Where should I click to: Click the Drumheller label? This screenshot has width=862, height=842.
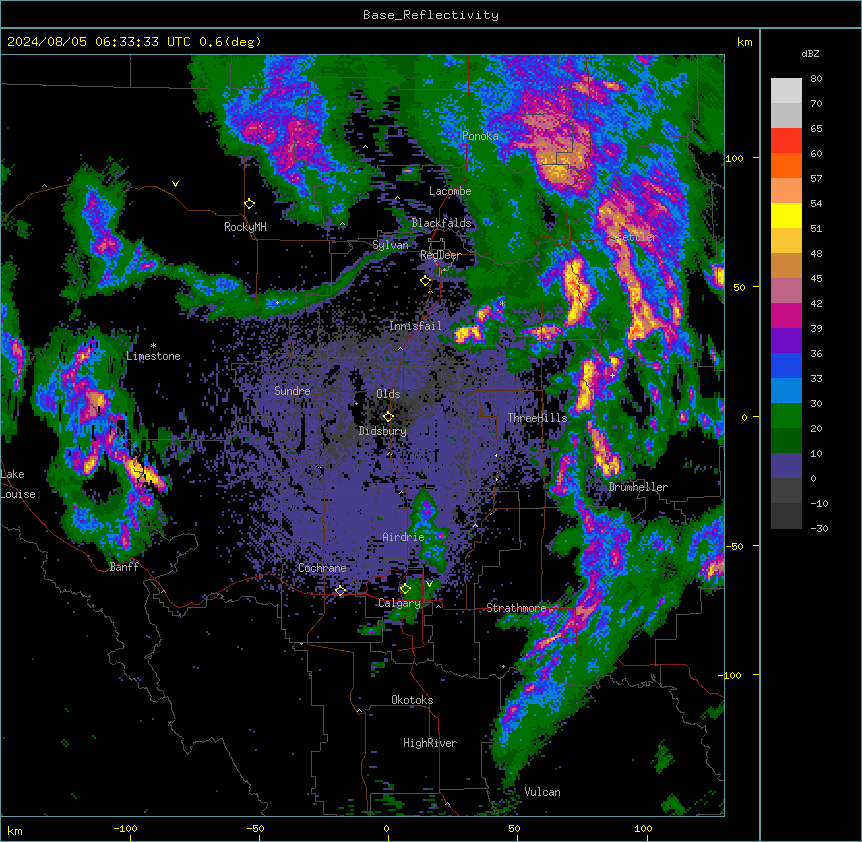click(638, 487)
